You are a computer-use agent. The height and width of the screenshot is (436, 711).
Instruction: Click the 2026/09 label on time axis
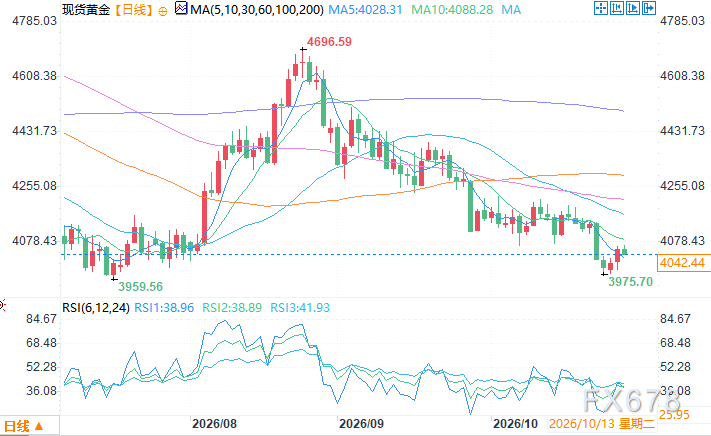point(361,424)
